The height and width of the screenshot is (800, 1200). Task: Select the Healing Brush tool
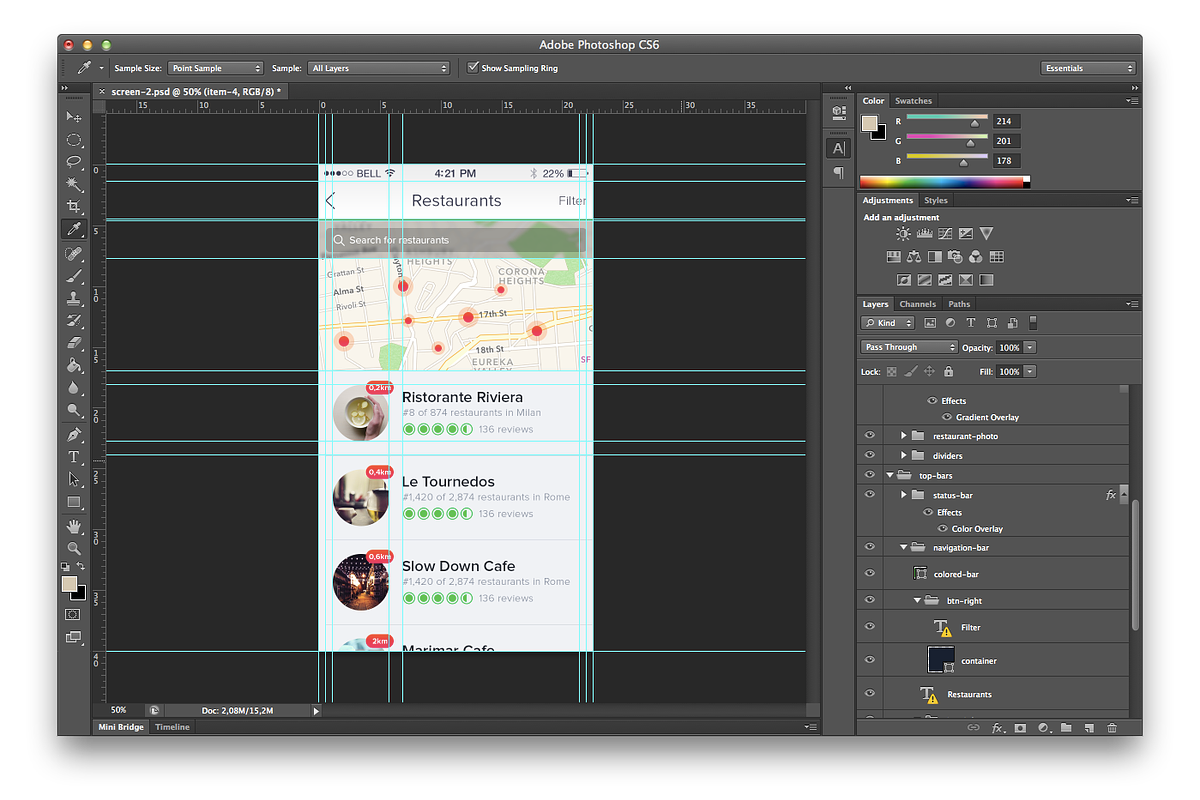point(73,254)
